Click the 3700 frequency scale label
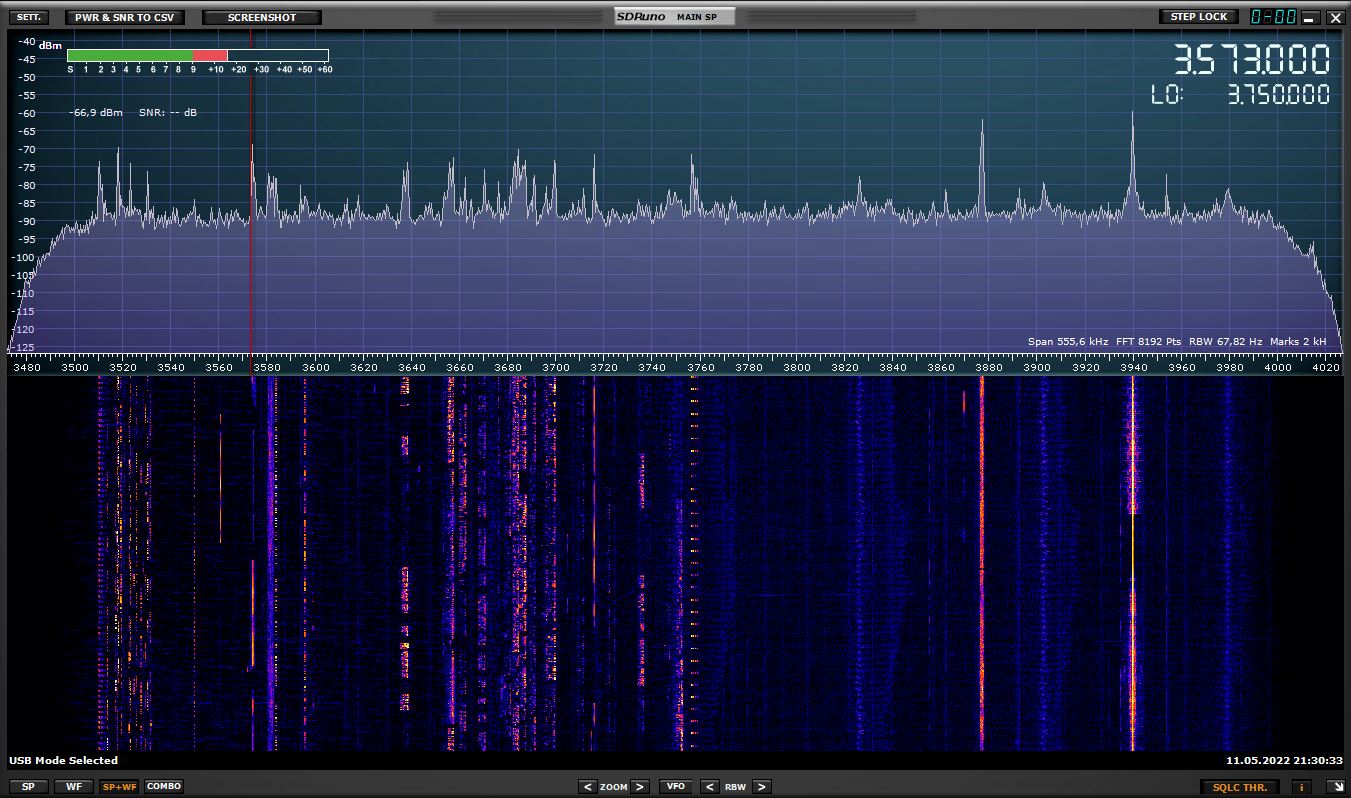 click(x=556, y=367)
